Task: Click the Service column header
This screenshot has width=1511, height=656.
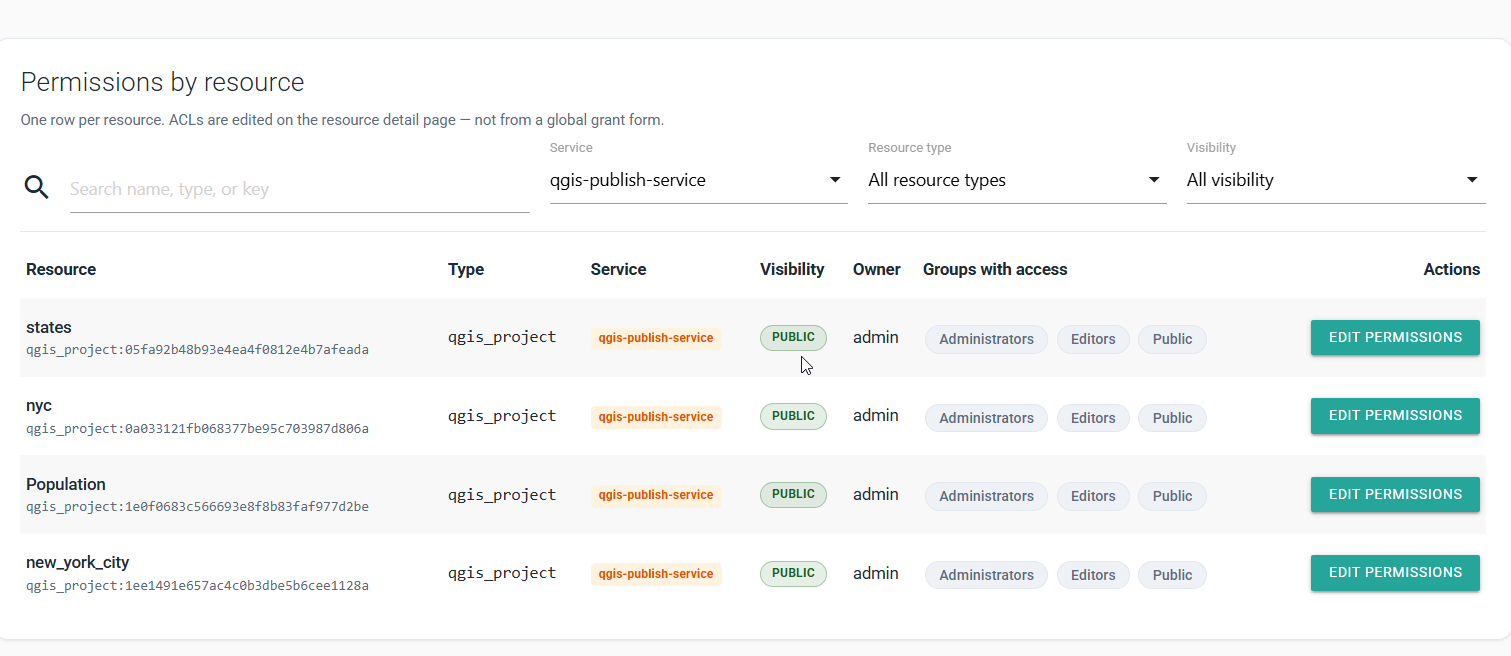Action: [x=618, y=269]
